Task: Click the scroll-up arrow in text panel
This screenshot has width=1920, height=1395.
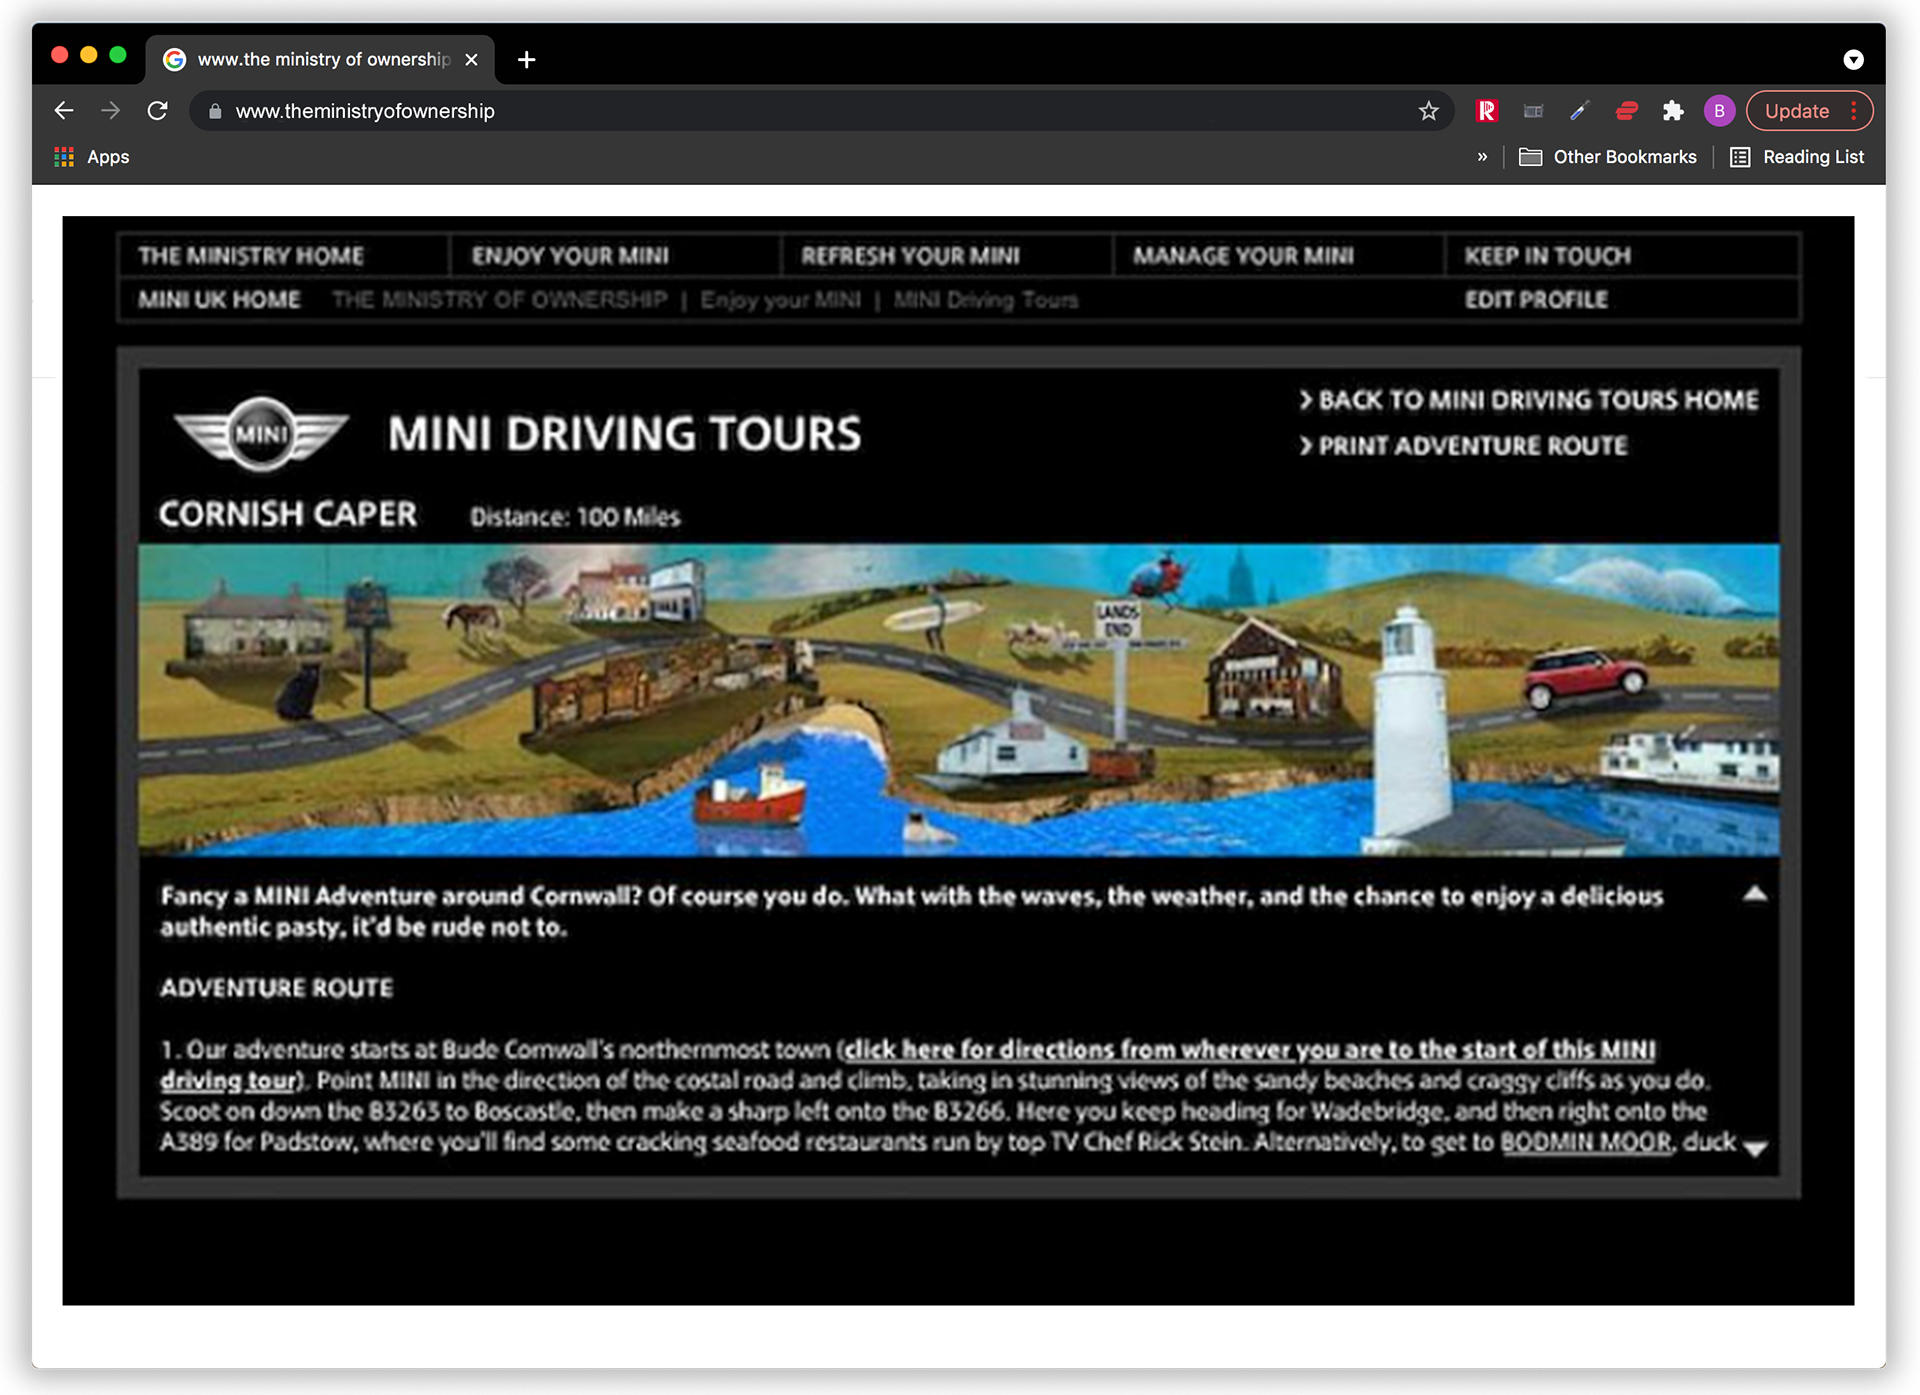Action: coord(1755,894)
